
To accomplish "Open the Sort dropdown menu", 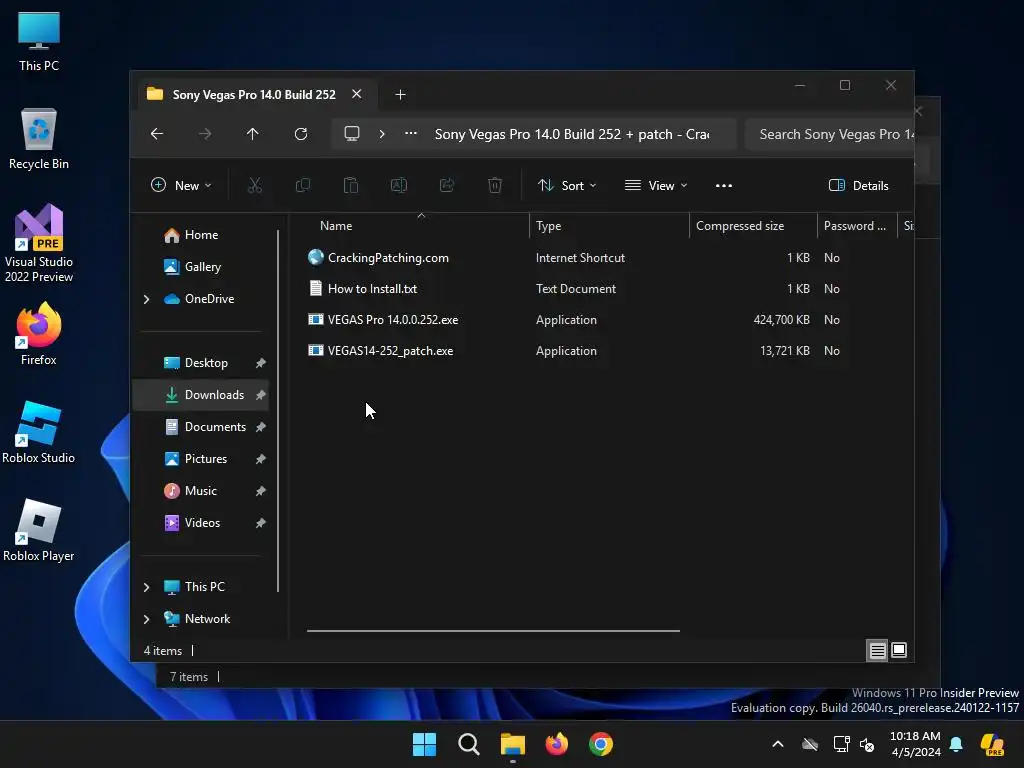I will (567, 185).
